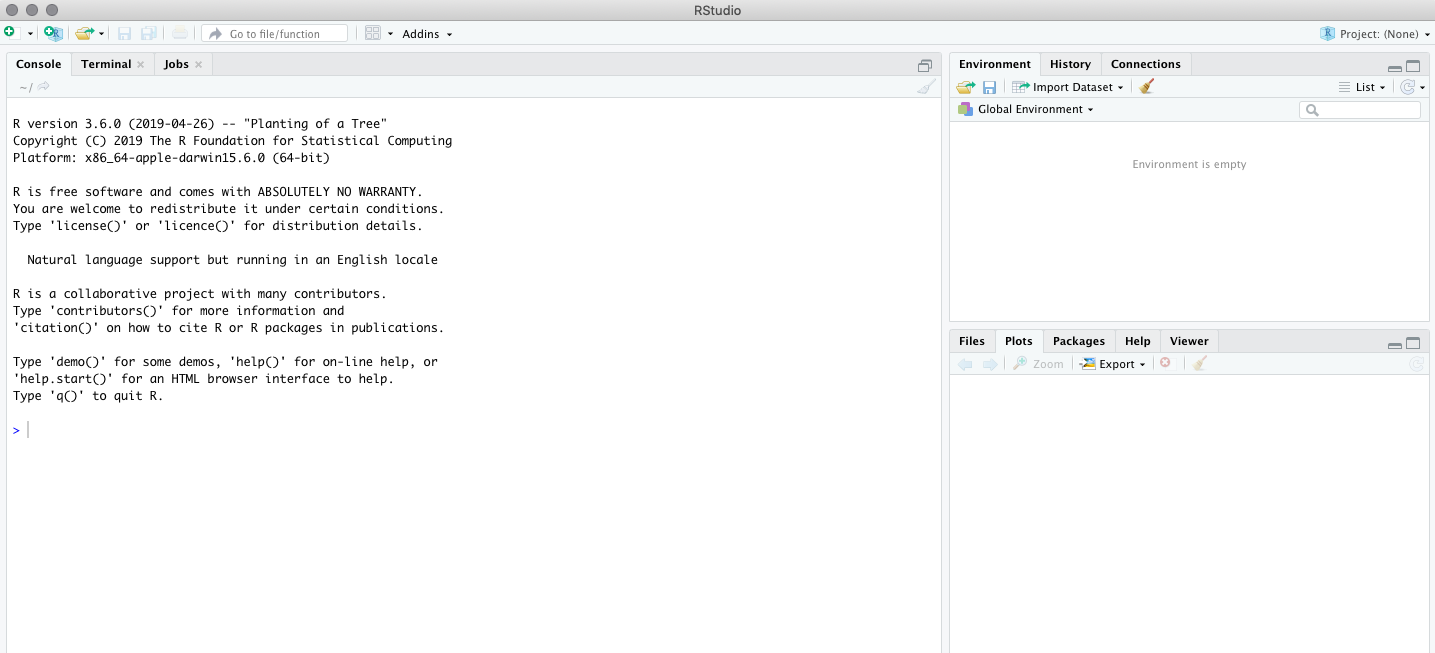The image size is (1435, 653).
Task: Create a new R project
Action: coord(53,33)
